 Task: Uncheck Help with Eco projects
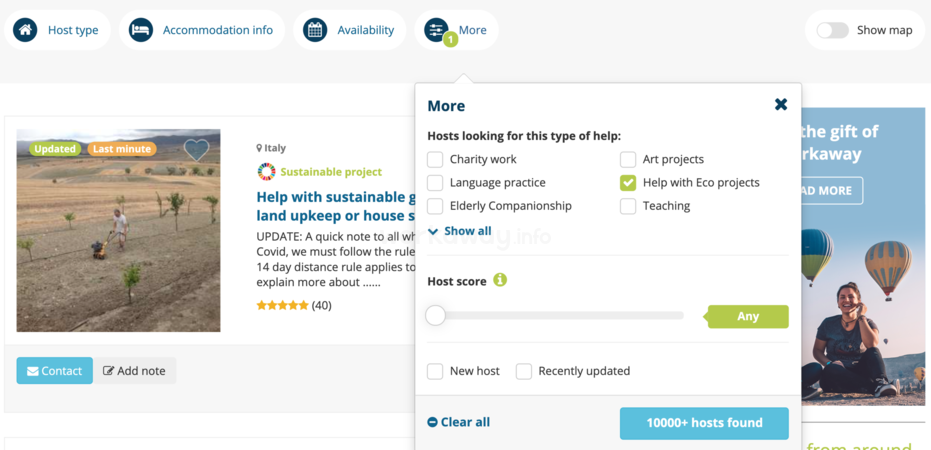coord(628,183)
